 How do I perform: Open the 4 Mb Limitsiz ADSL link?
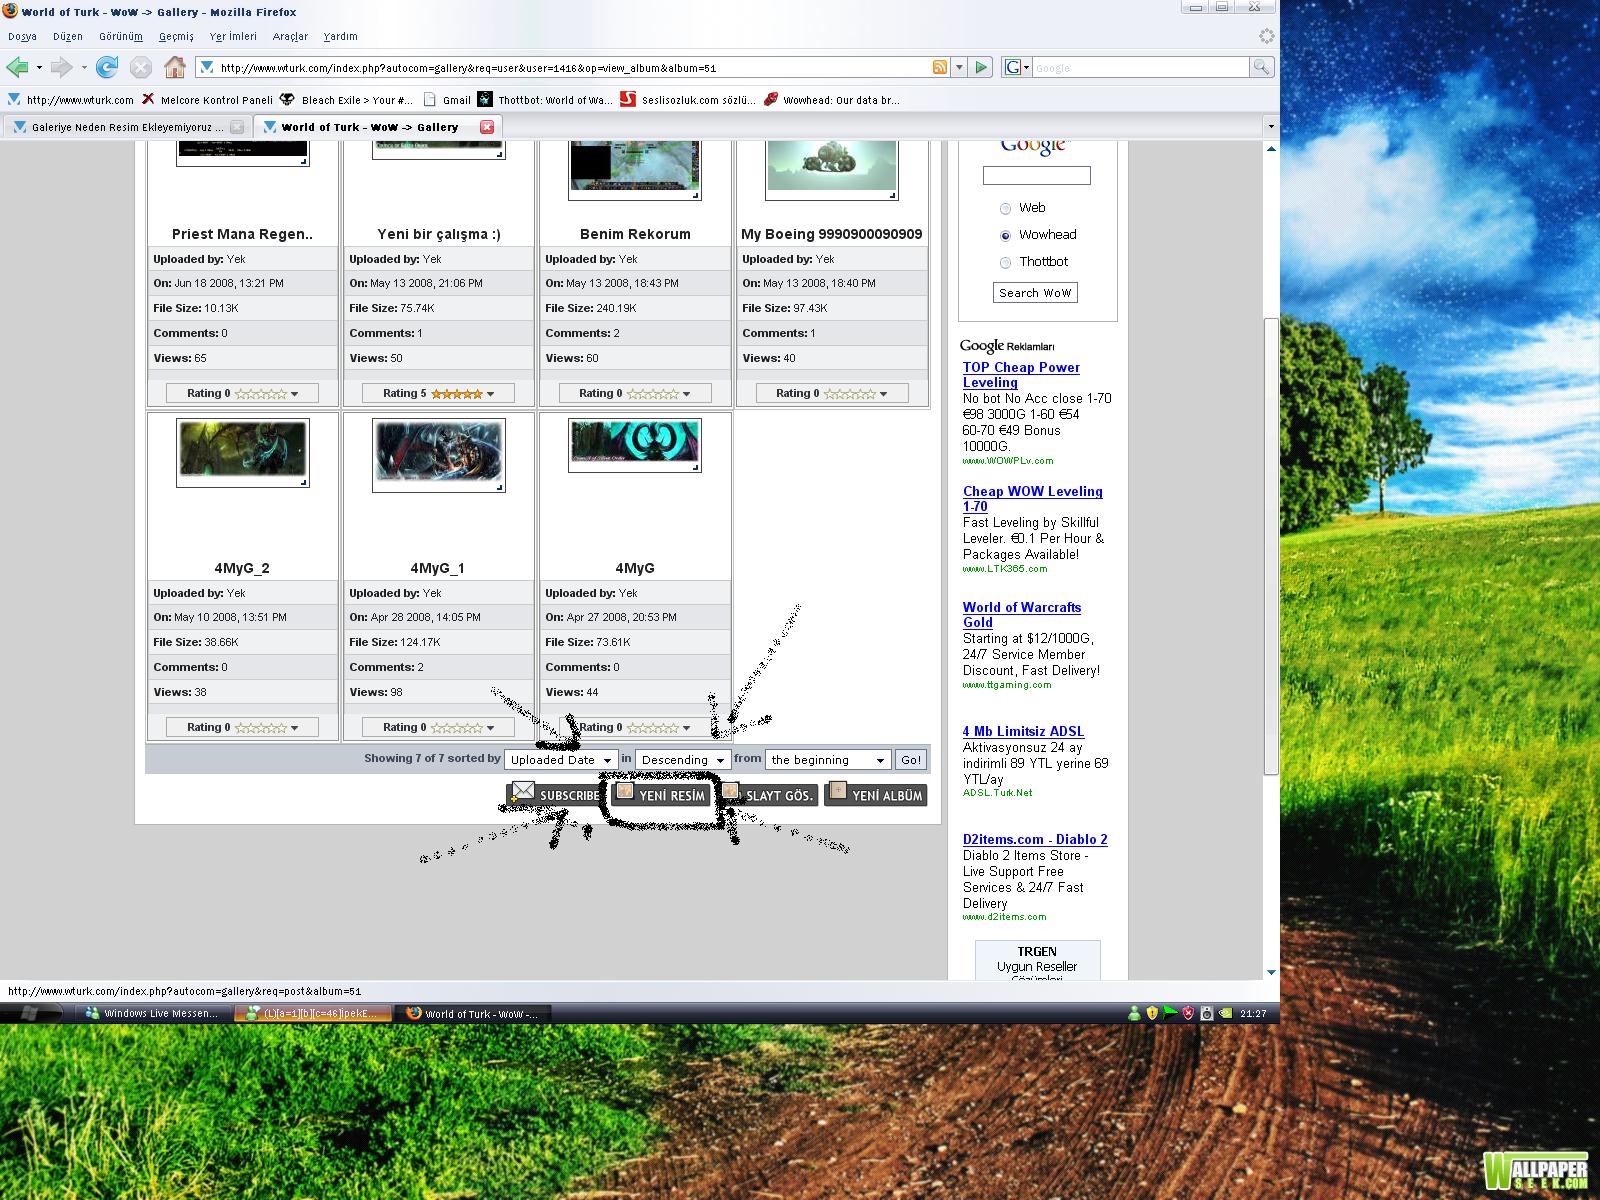(x=1024, y=731)
